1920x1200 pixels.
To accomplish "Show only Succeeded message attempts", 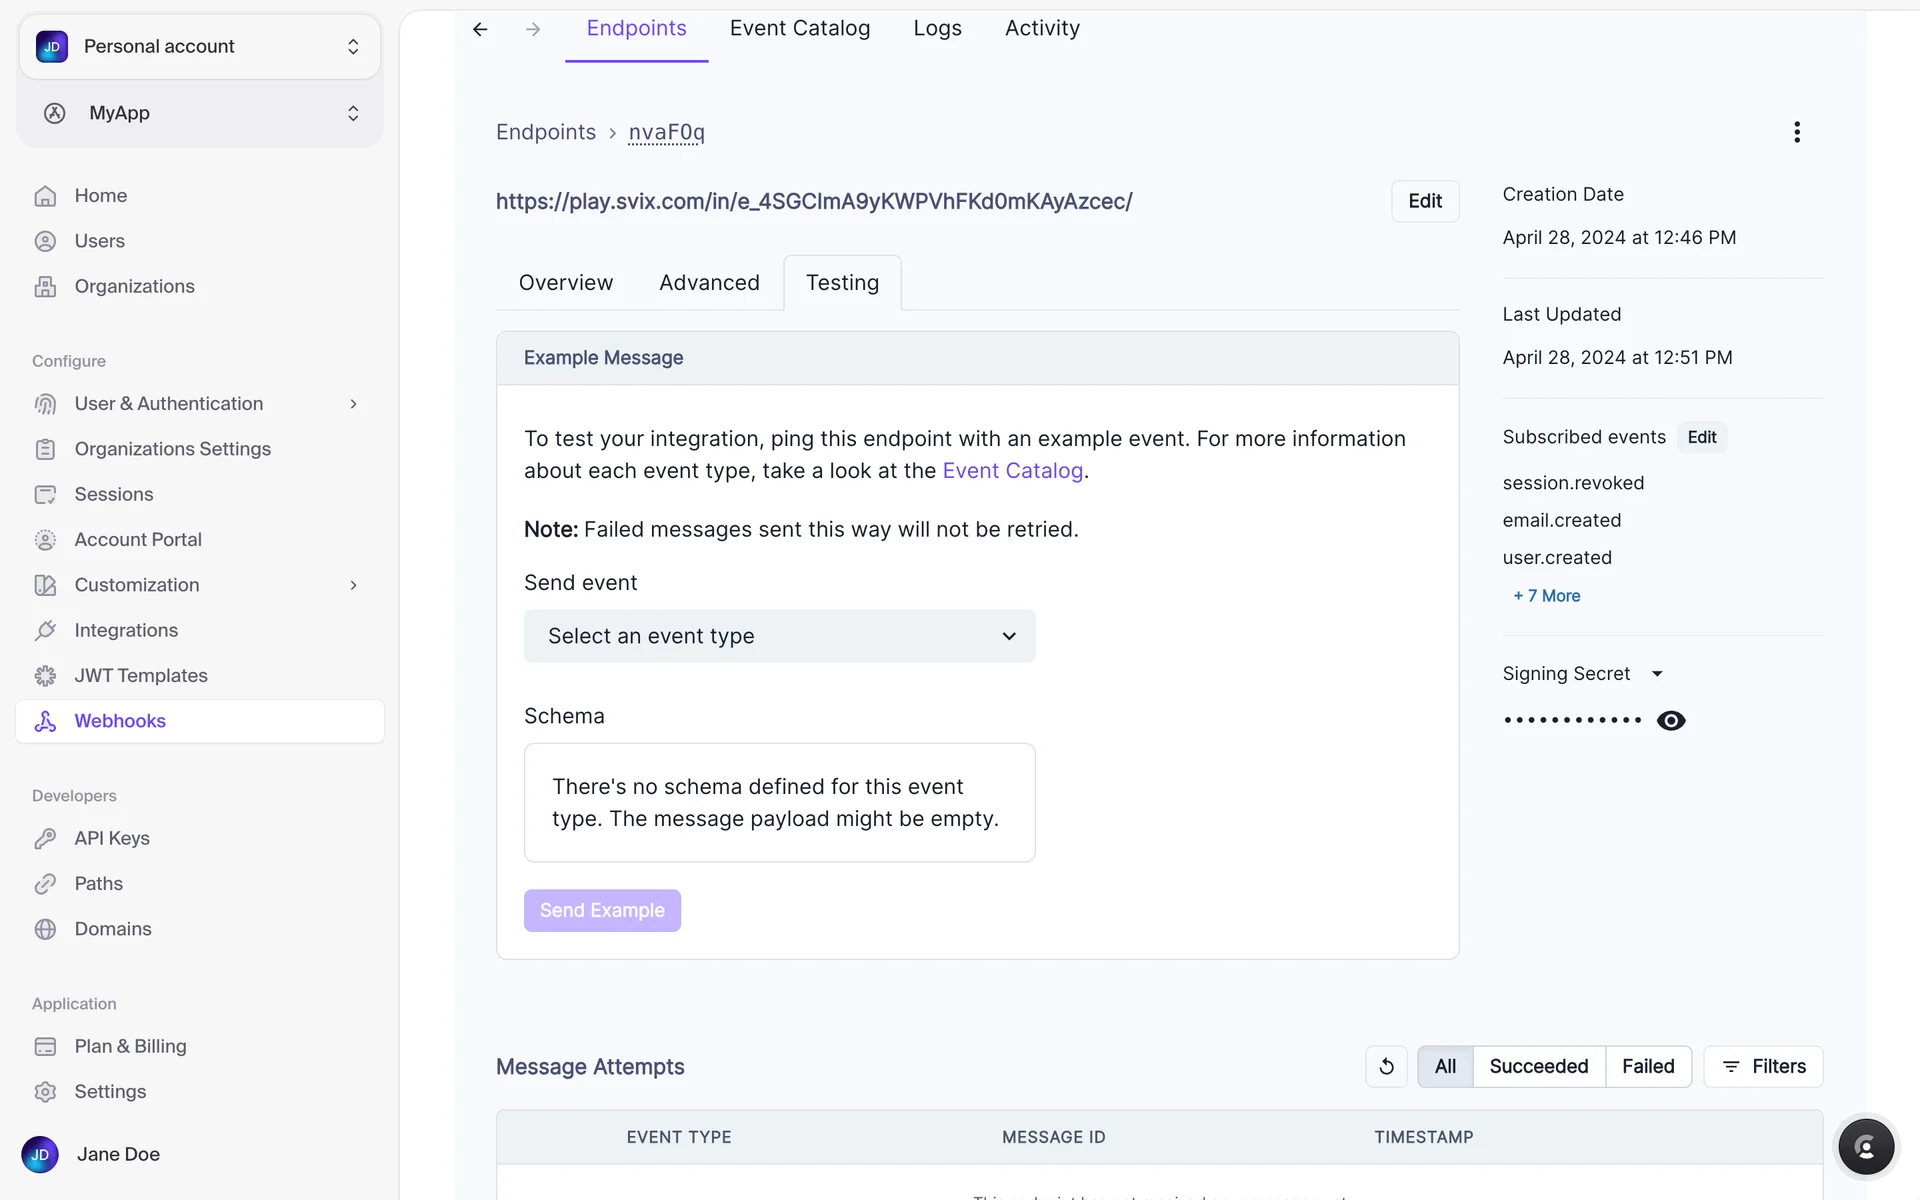I will point(1538,1066).
